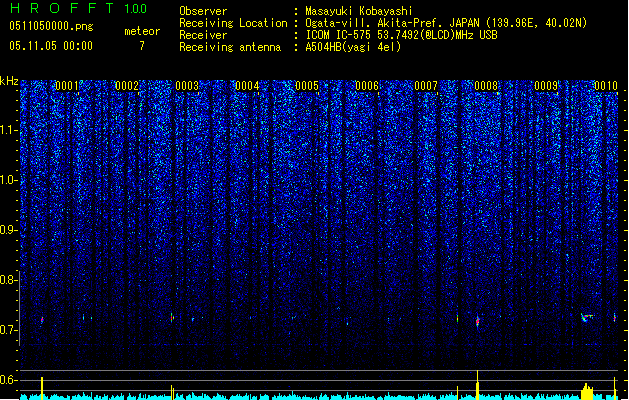Click the HROFFT 1.00 title text
Image resolution: width=629 pixels, height=400 pixels.
point(78,8)
